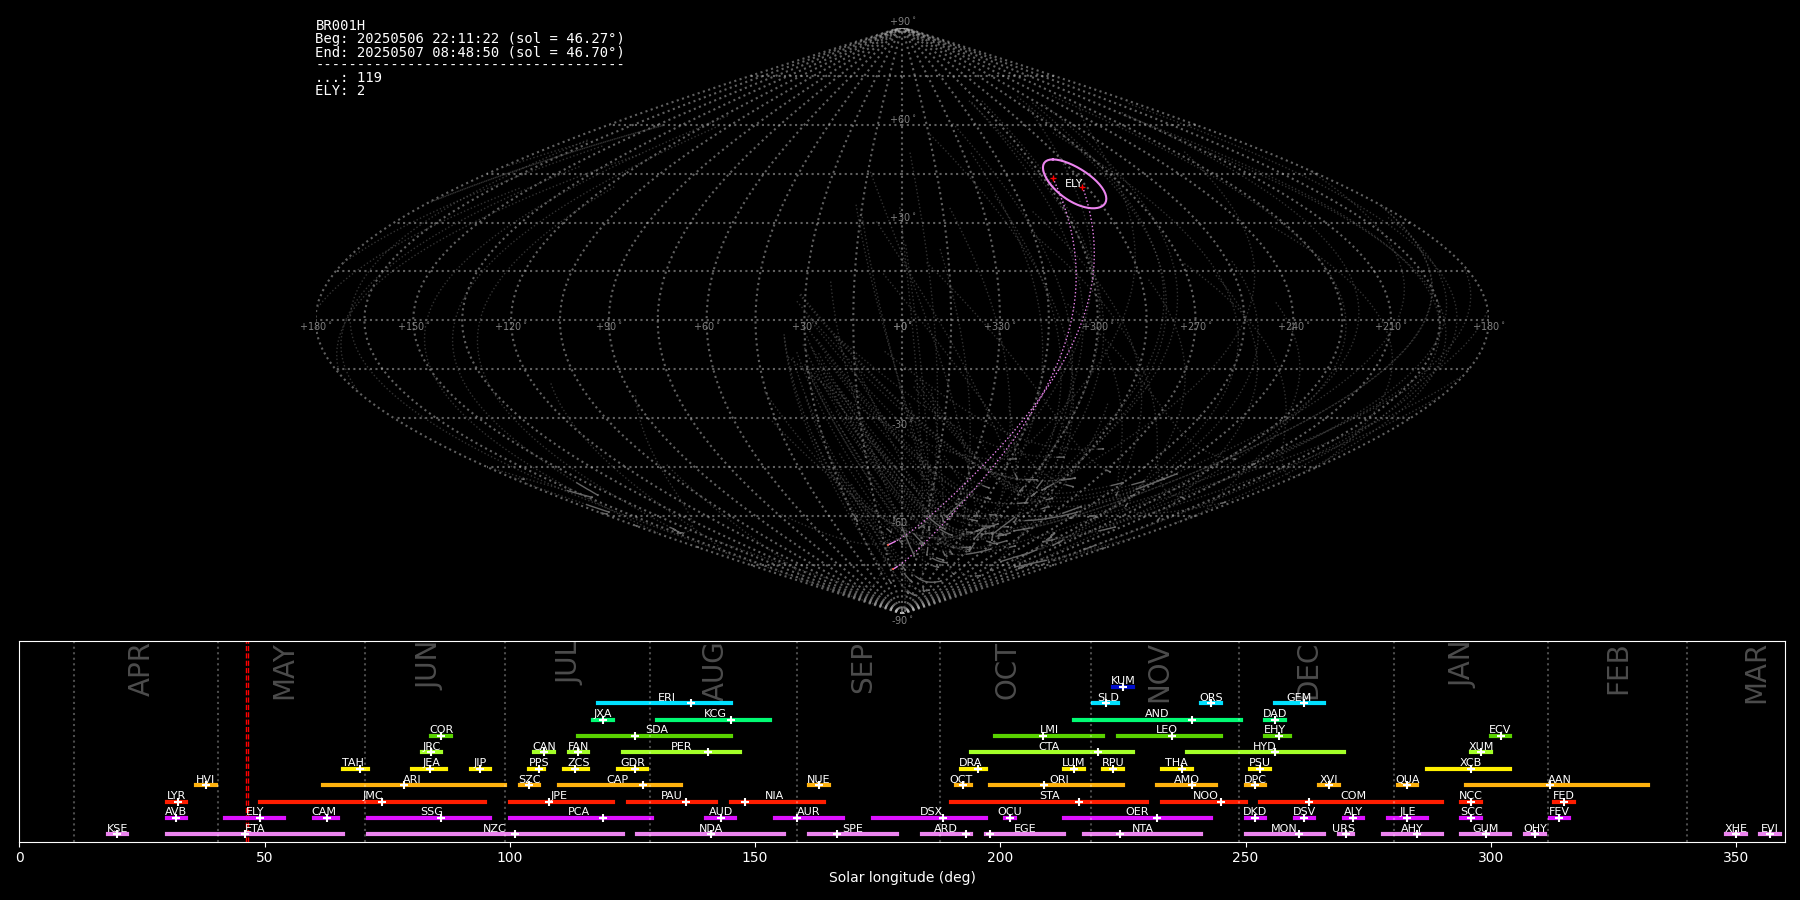Select the ORI shower label
The width and height of the screenshot is (1800, 900).
pyautogui.click(x=1059, y=779)
